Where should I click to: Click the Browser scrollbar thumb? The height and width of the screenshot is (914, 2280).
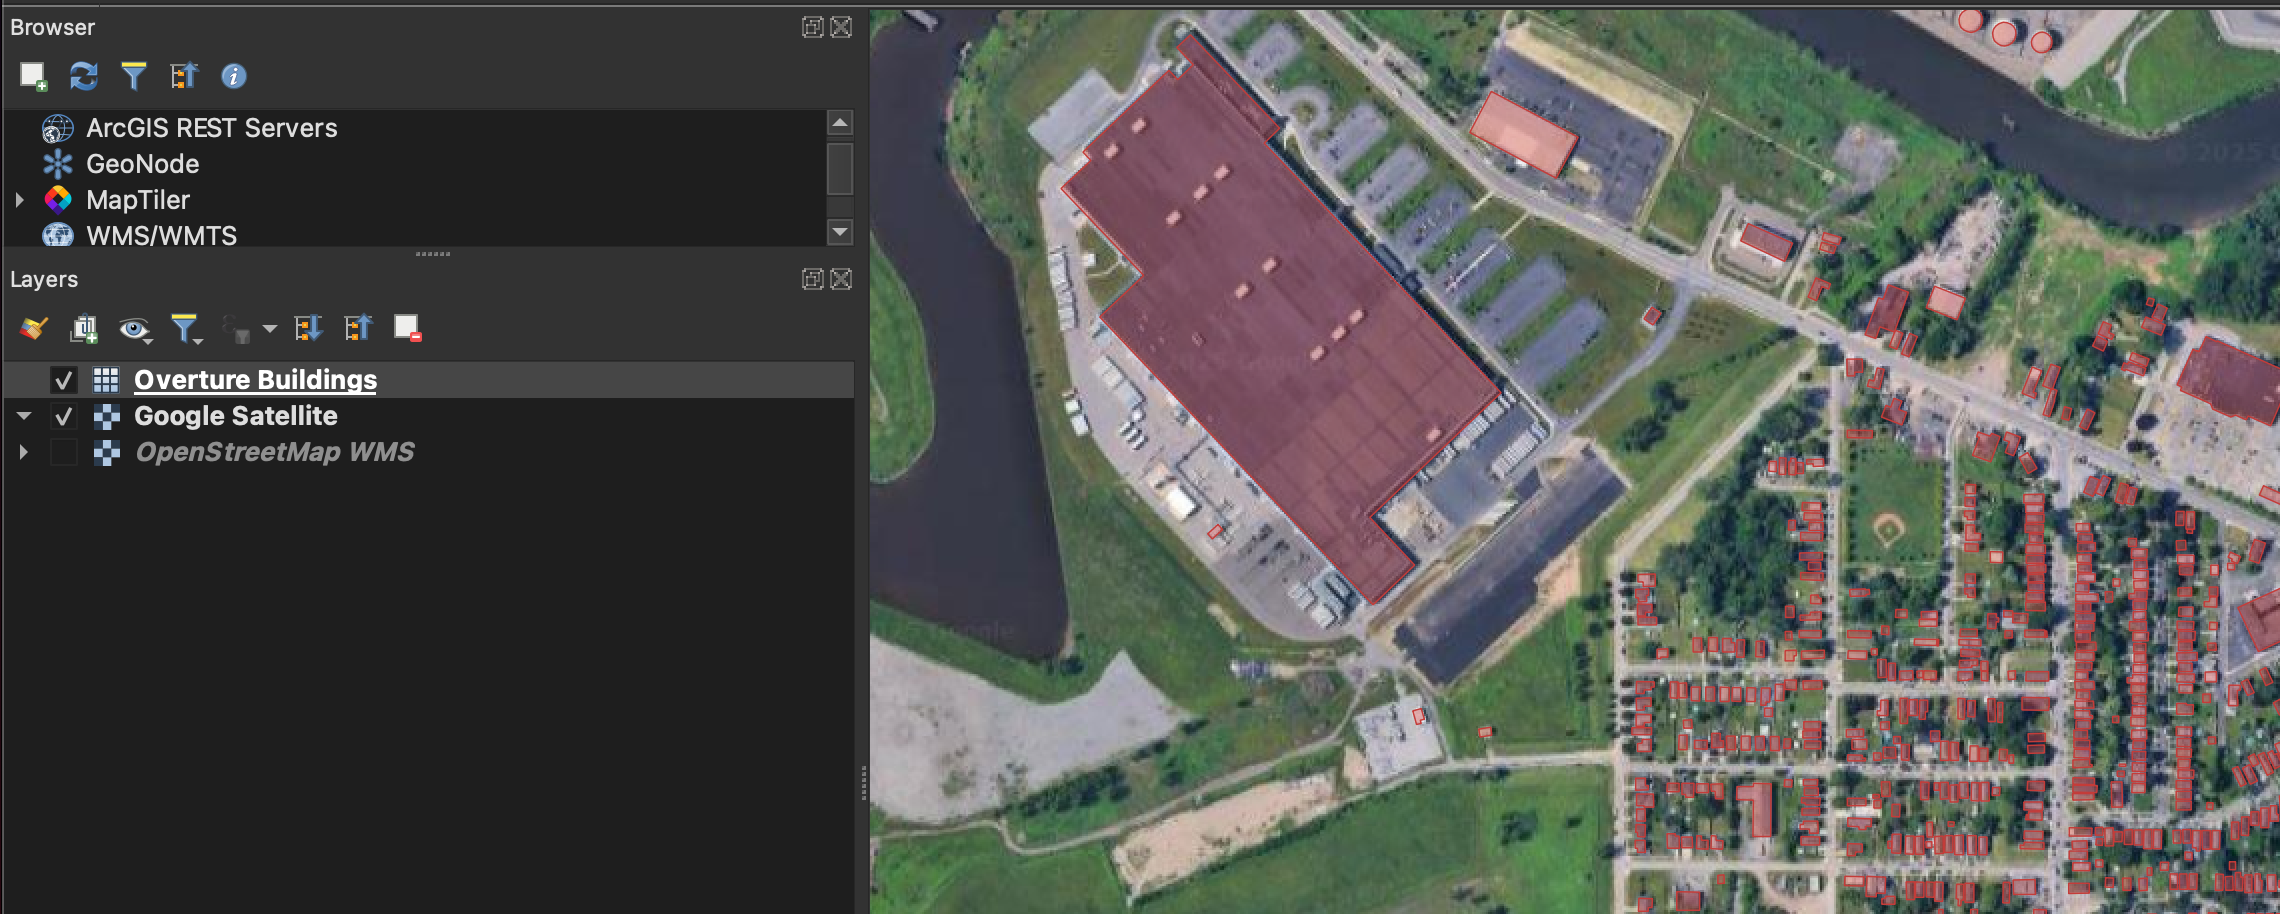coord(840,169)
